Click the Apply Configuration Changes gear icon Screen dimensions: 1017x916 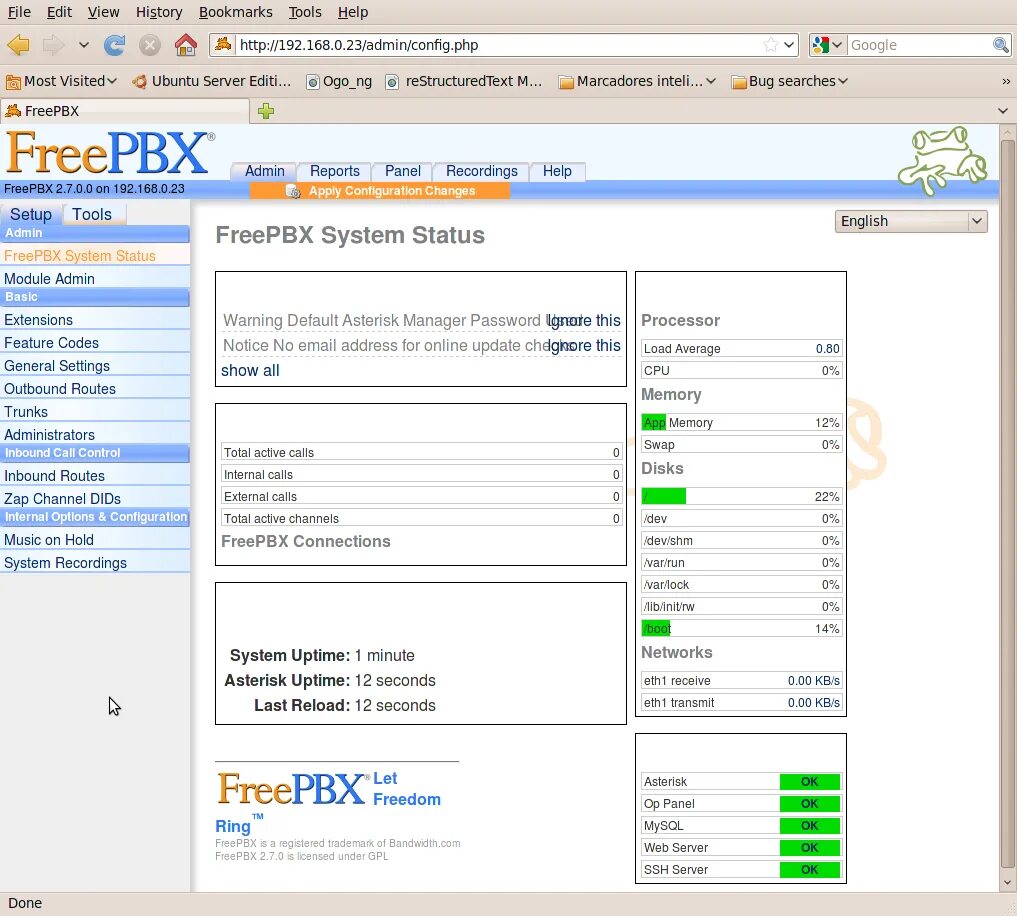pos(293,191)
